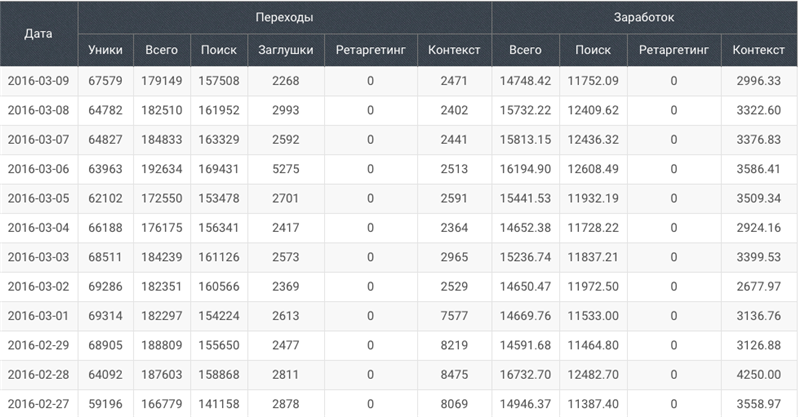Select the 7577 Контекст clicks cell
The image size is (800, 417).
pyautogui.click(x=454, y=316)
